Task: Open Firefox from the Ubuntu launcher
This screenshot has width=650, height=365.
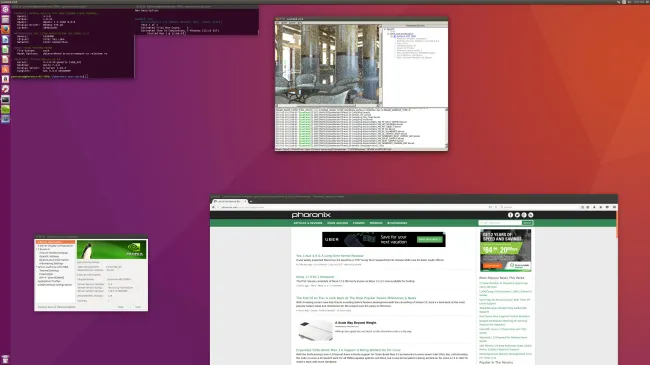Action: pyautogui.click(x=5, y=29)
